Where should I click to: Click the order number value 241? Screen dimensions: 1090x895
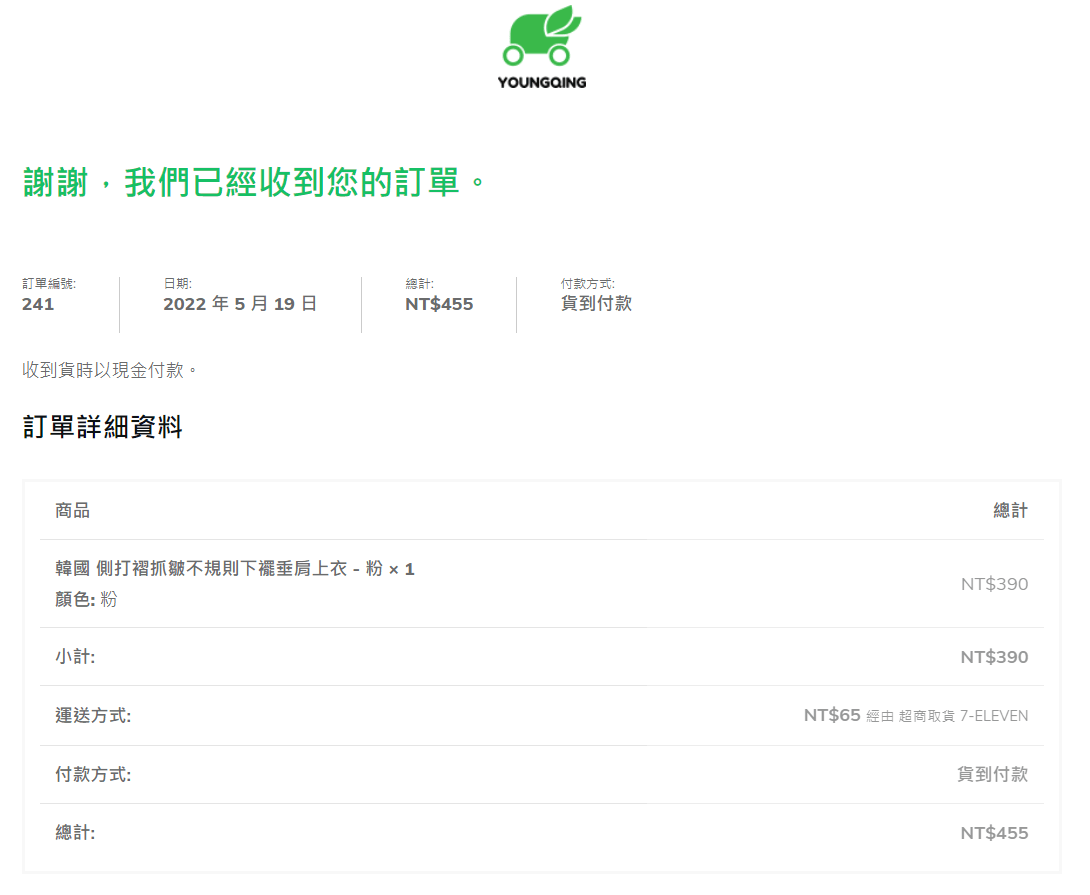click(x=38, y=305)
